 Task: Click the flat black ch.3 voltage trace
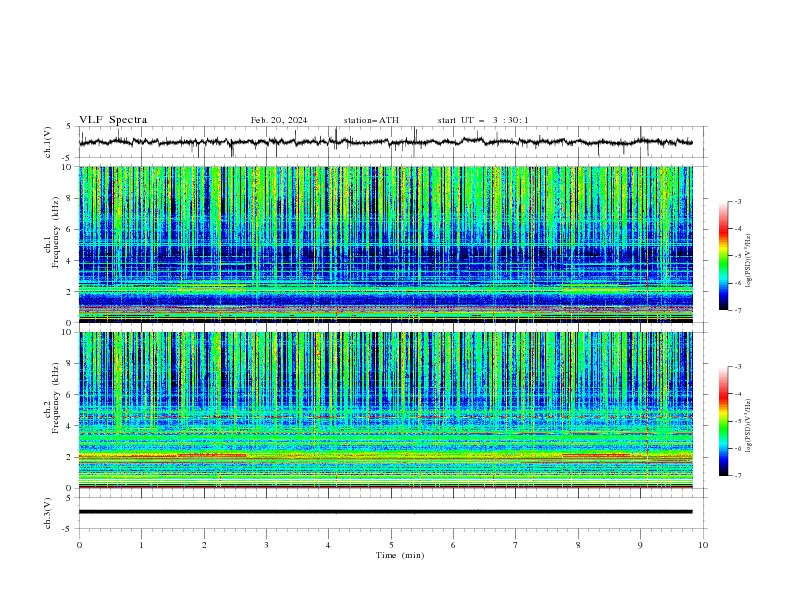pos(385,512)
